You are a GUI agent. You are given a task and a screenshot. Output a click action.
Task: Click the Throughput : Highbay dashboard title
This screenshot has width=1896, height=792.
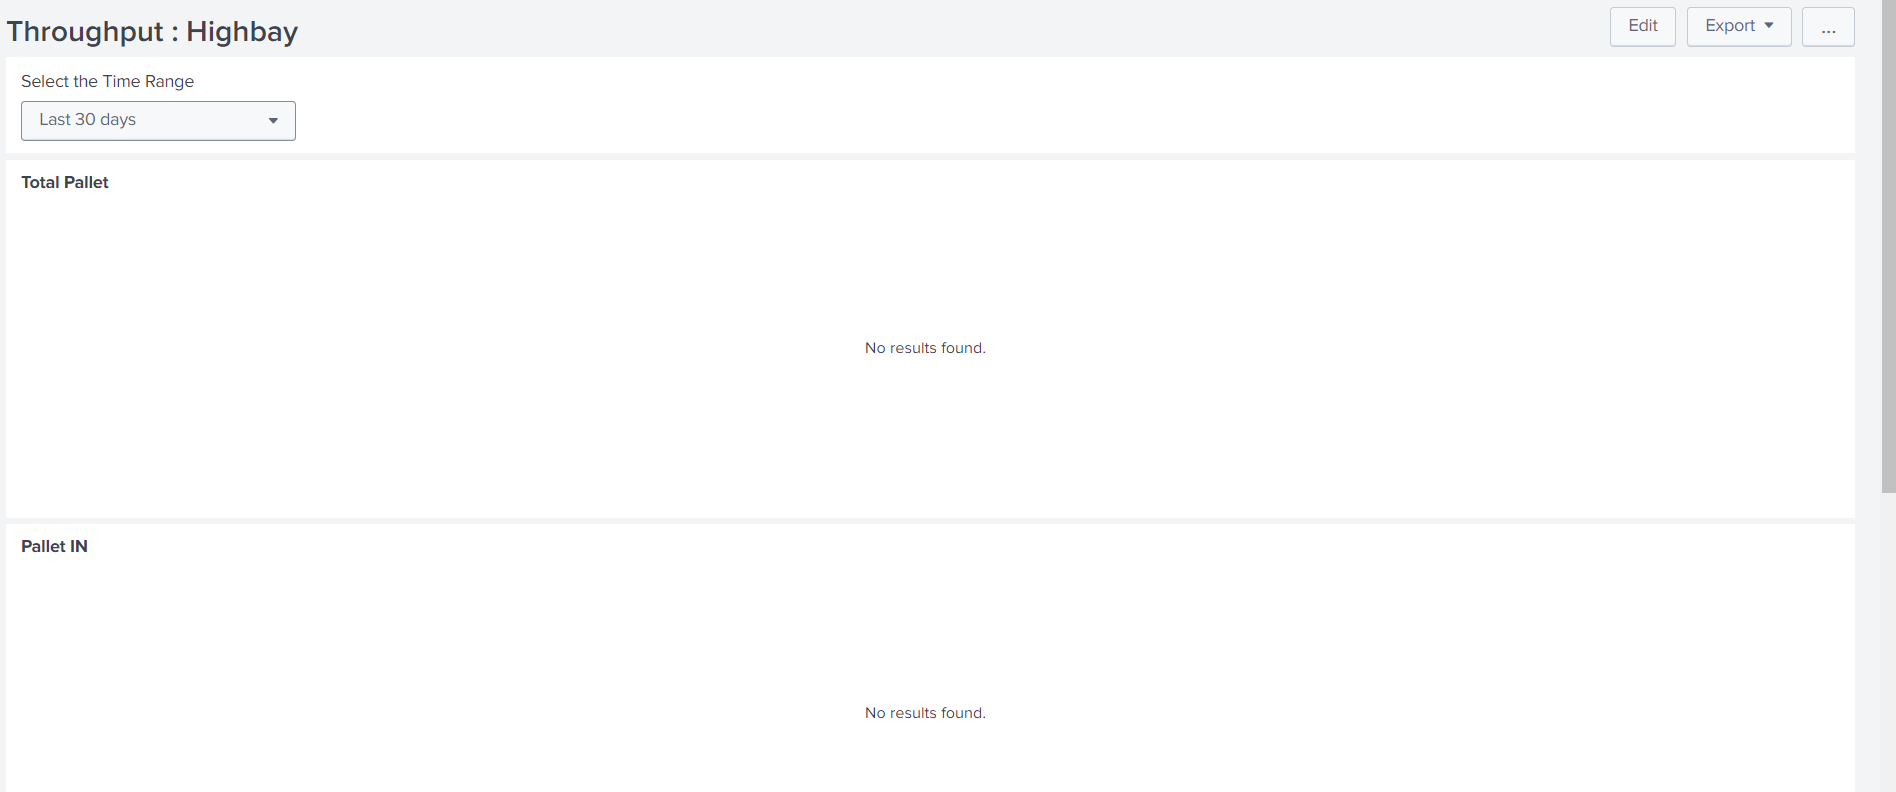[x=152, y=32]
